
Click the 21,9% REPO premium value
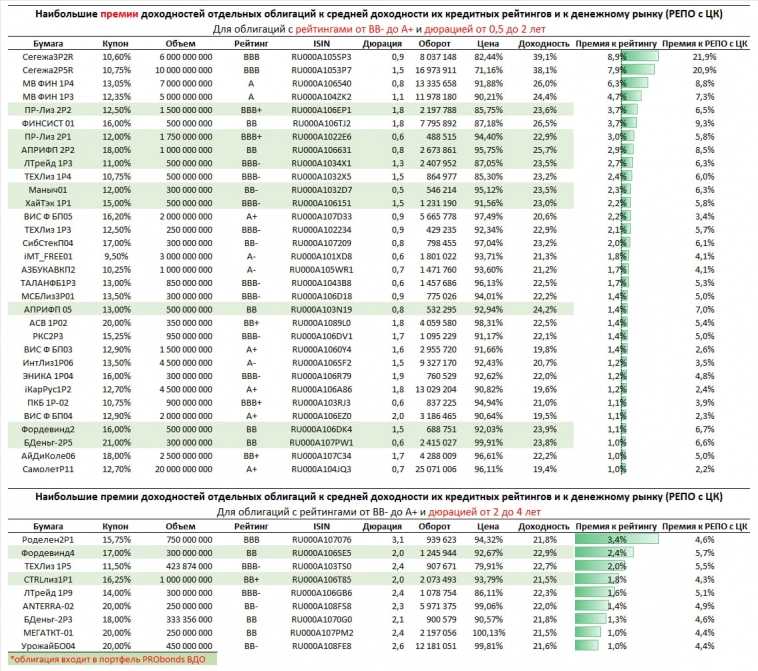pos(704,58)
